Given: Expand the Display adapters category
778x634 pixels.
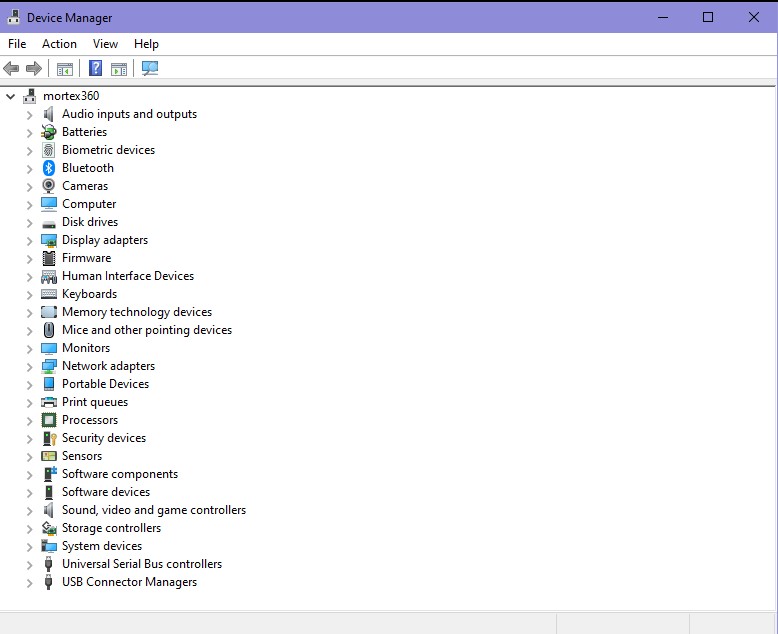Looking at the screenshot, I should [x=29, y=240].
